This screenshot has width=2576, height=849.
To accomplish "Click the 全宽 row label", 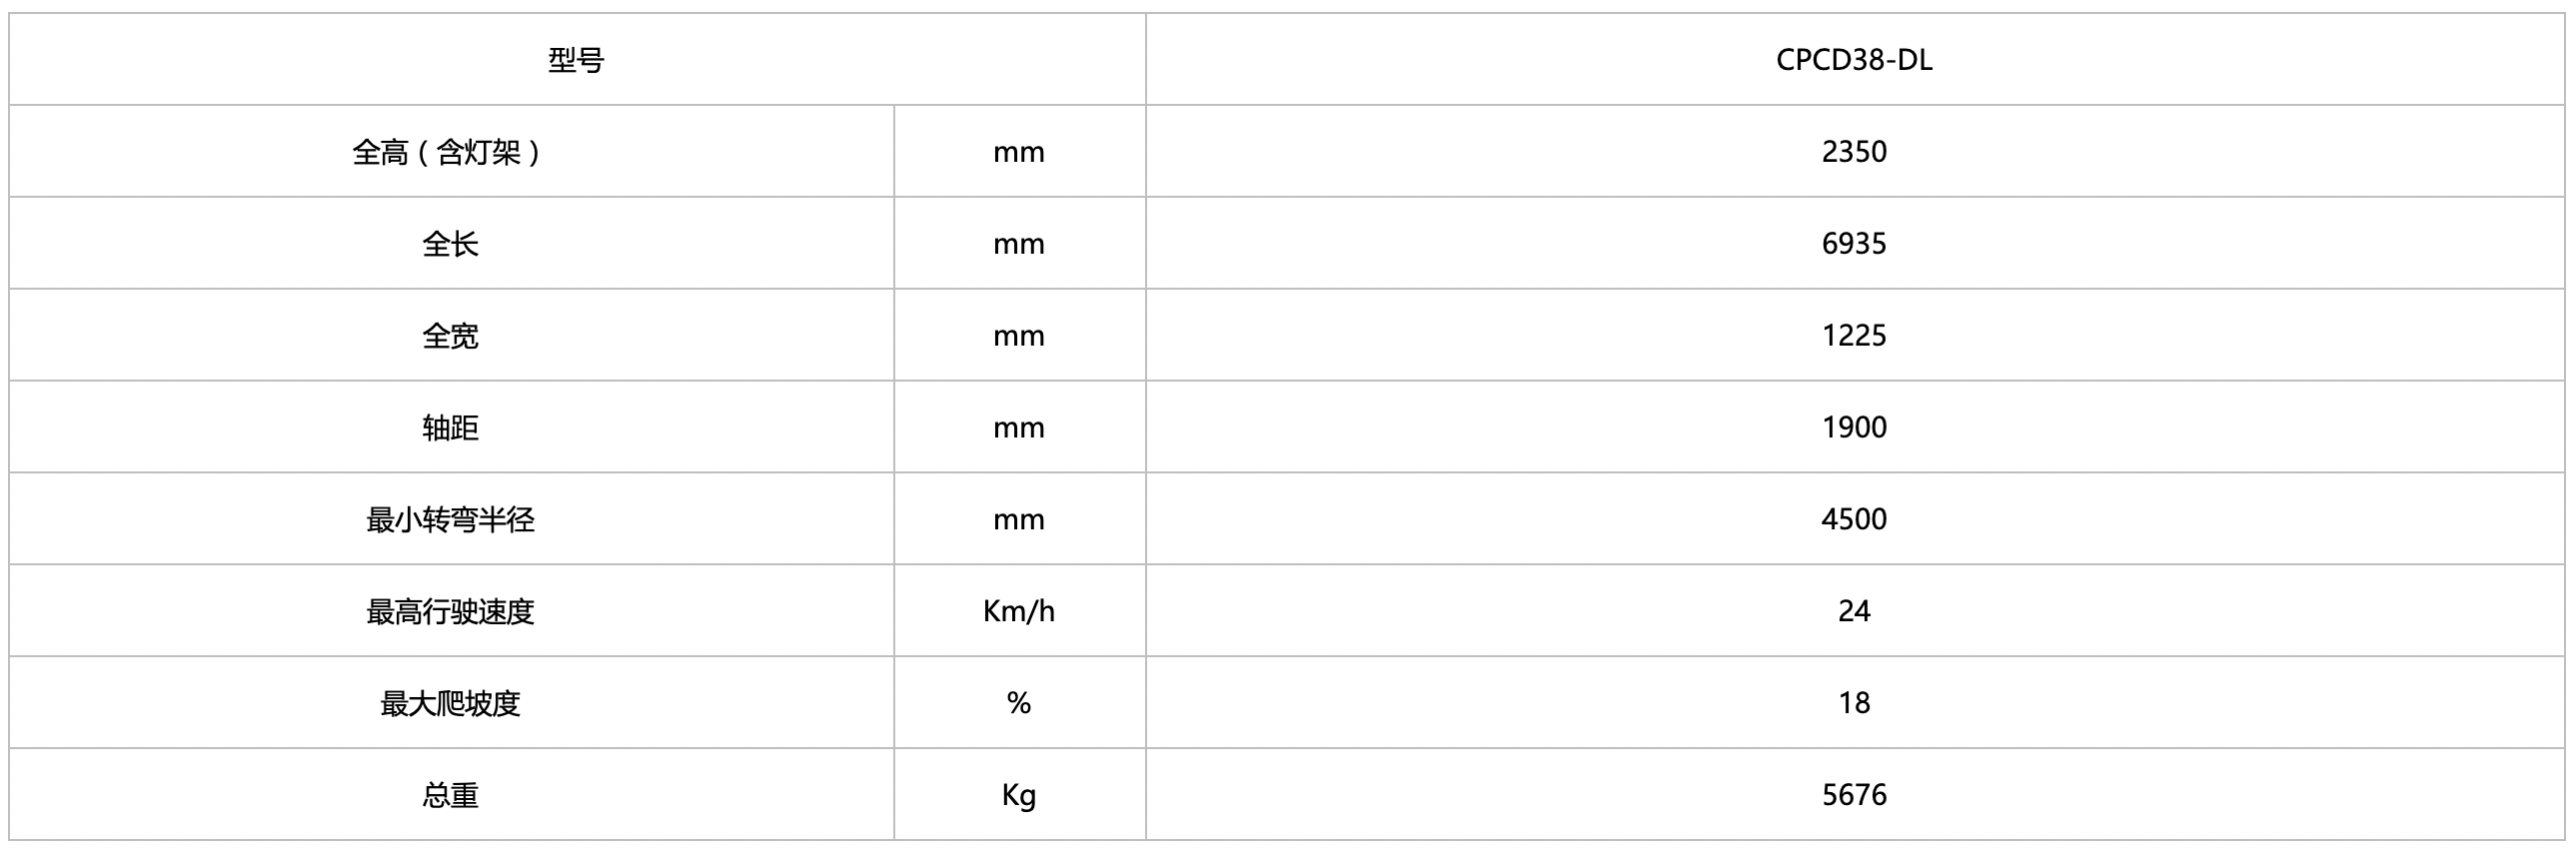I will (x=450, y=336).
